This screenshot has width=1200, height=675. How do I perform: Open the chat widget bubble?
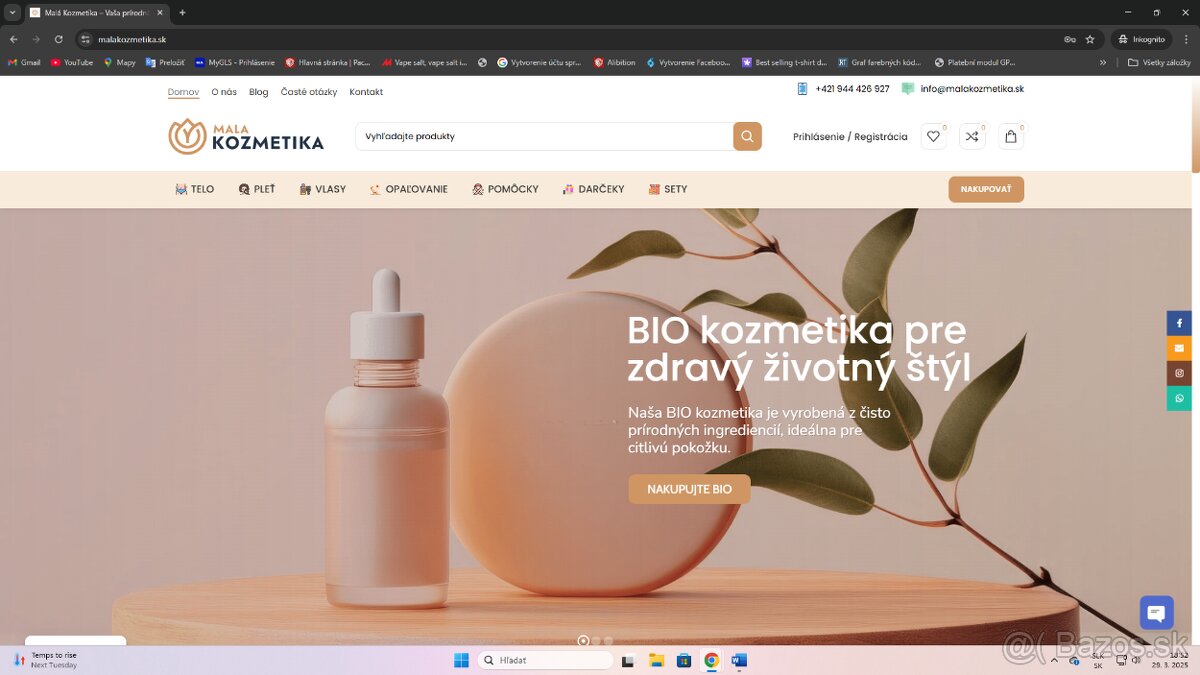point(1156,612)
